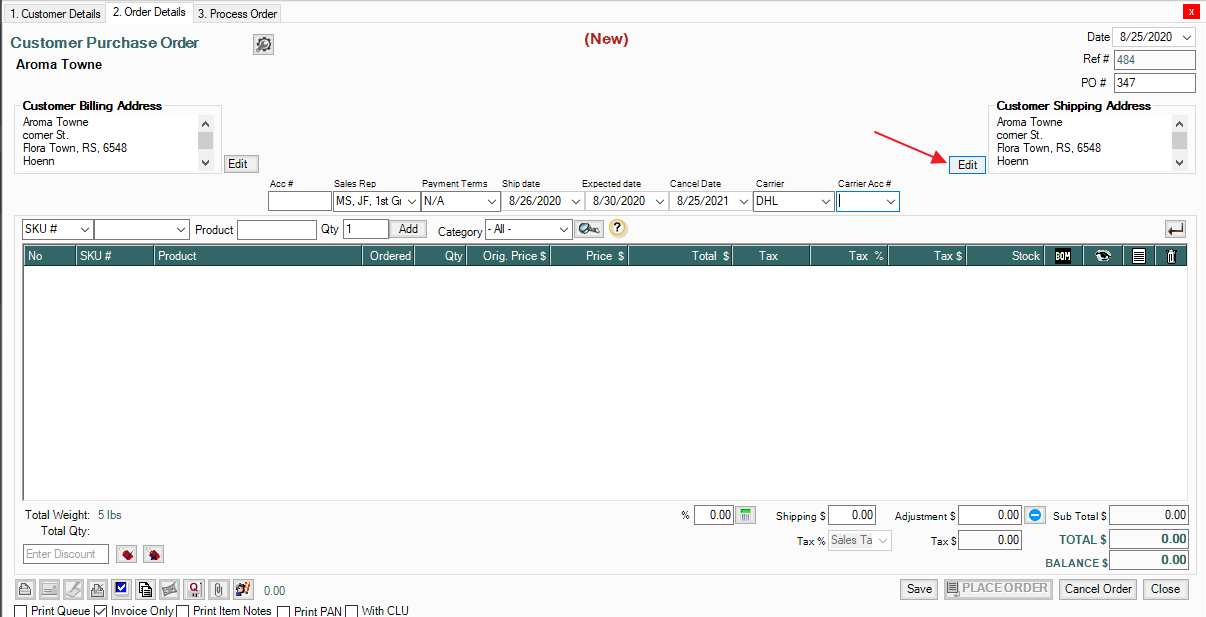The width and height of the screenshot is (1206, 617).
Task: Click the return arrow icon above the grid
Action: (1175, 229)
